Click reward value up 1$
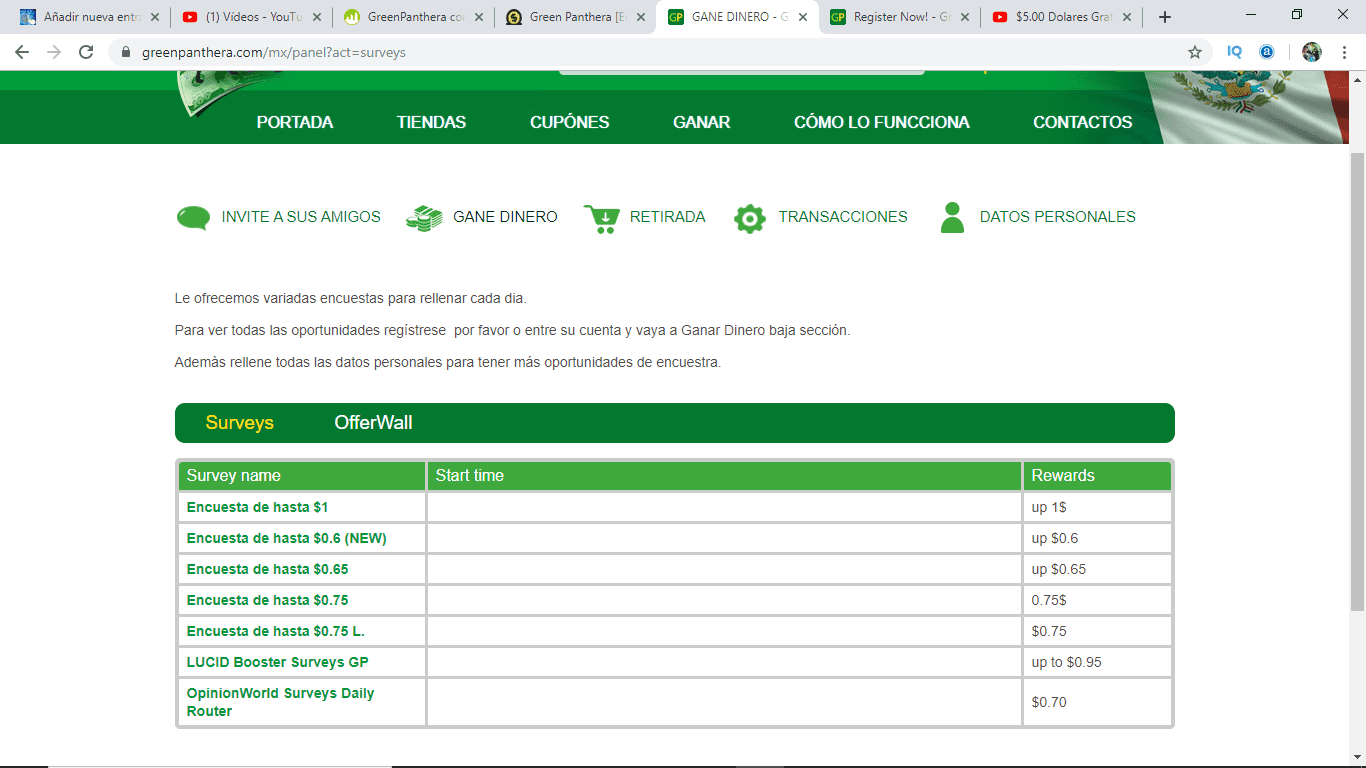This screenshot has height=768, width=1366. tap(1049, 507)
